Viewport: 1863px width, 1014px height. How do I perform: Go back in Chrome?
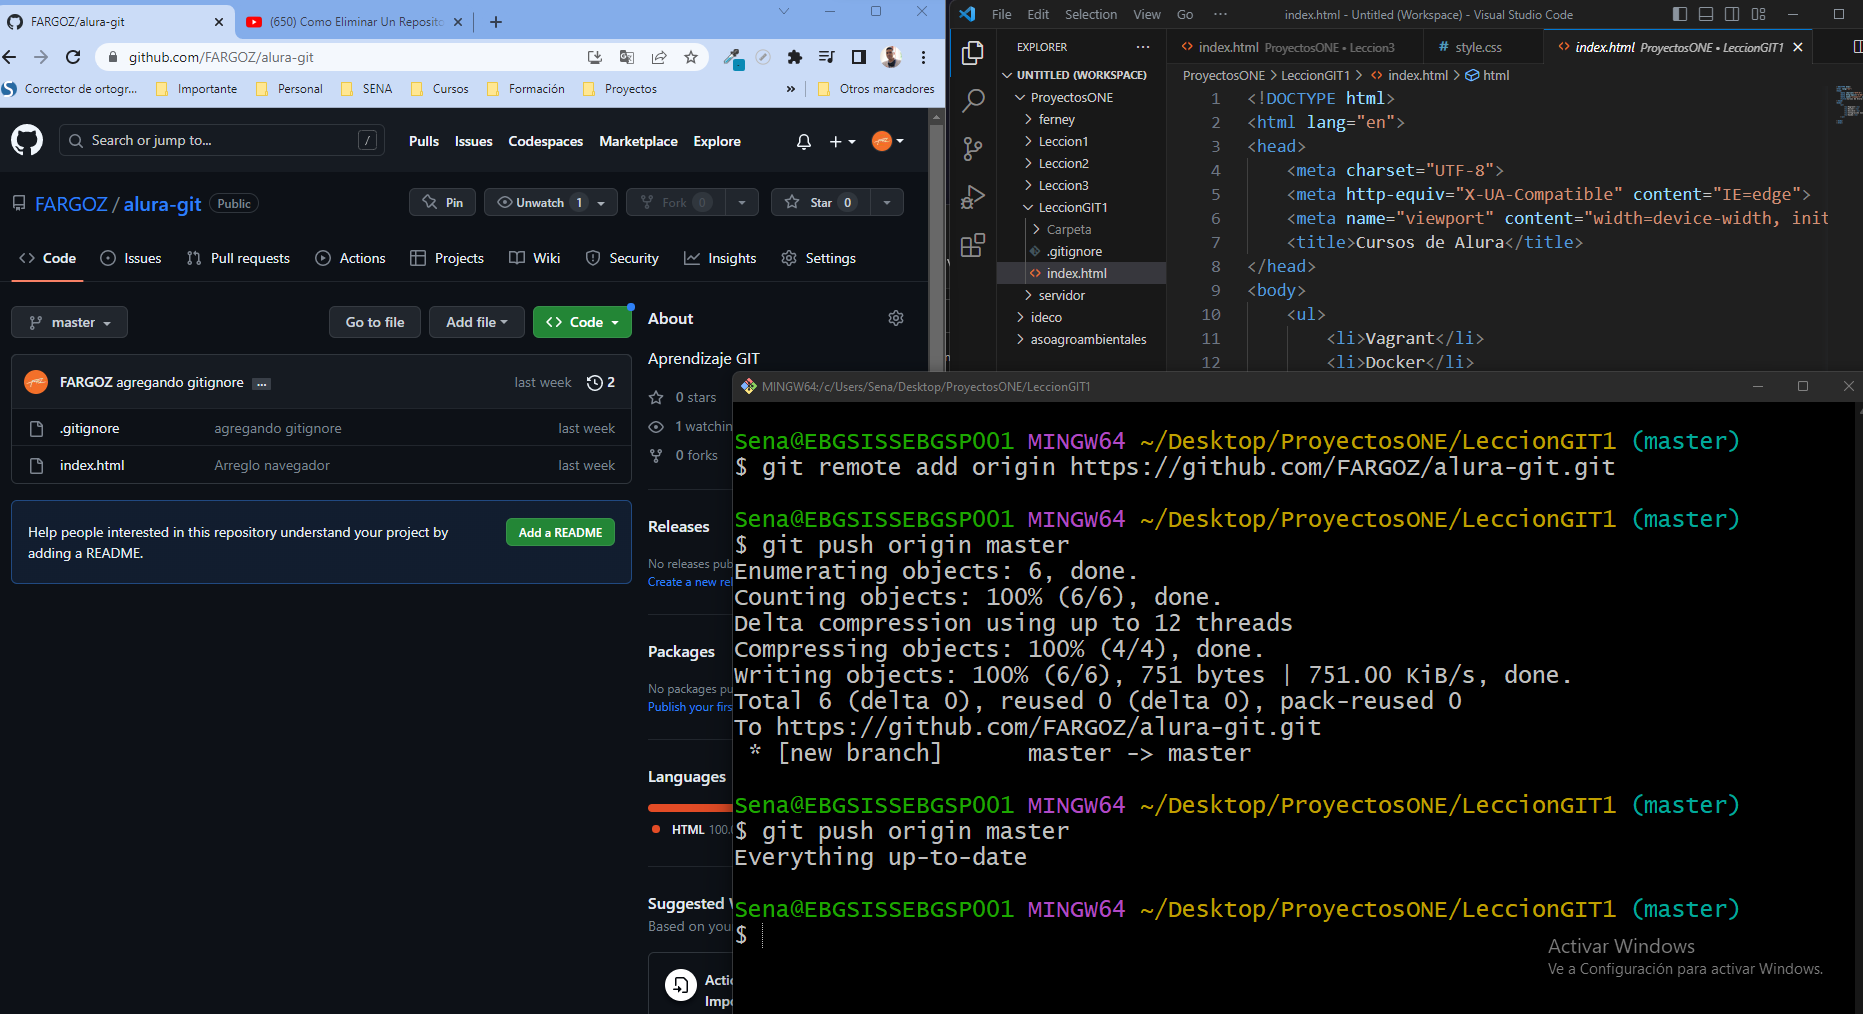[x=10, y=57]
